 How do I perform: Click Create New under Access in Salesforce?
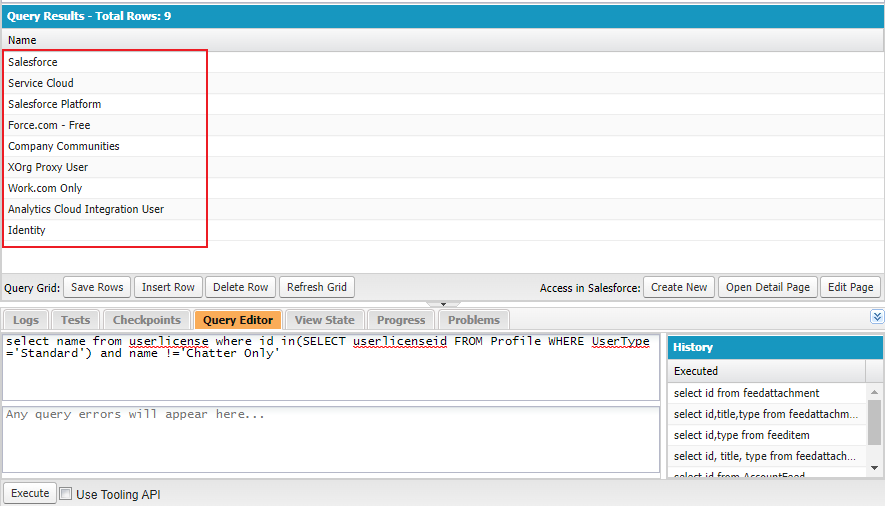tap(678, 287)
